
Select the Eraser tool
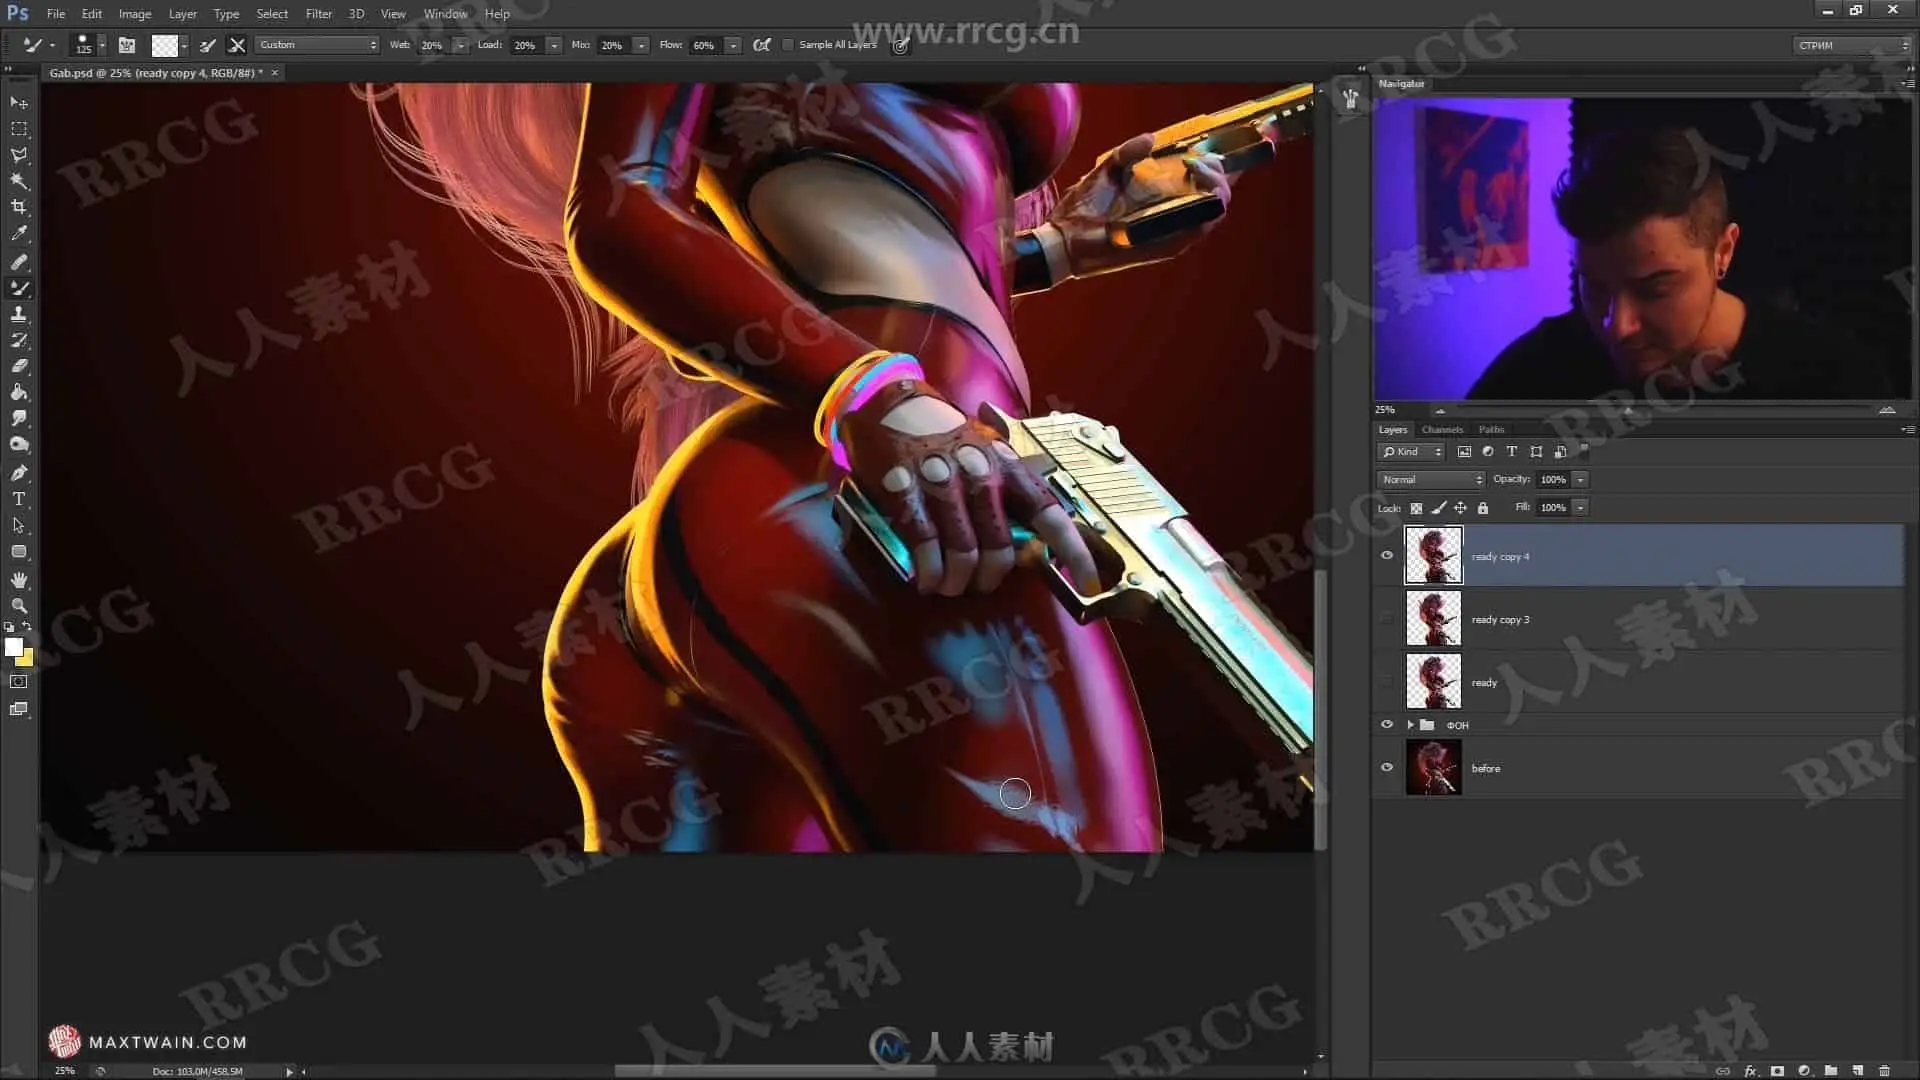tap(19, 366)
